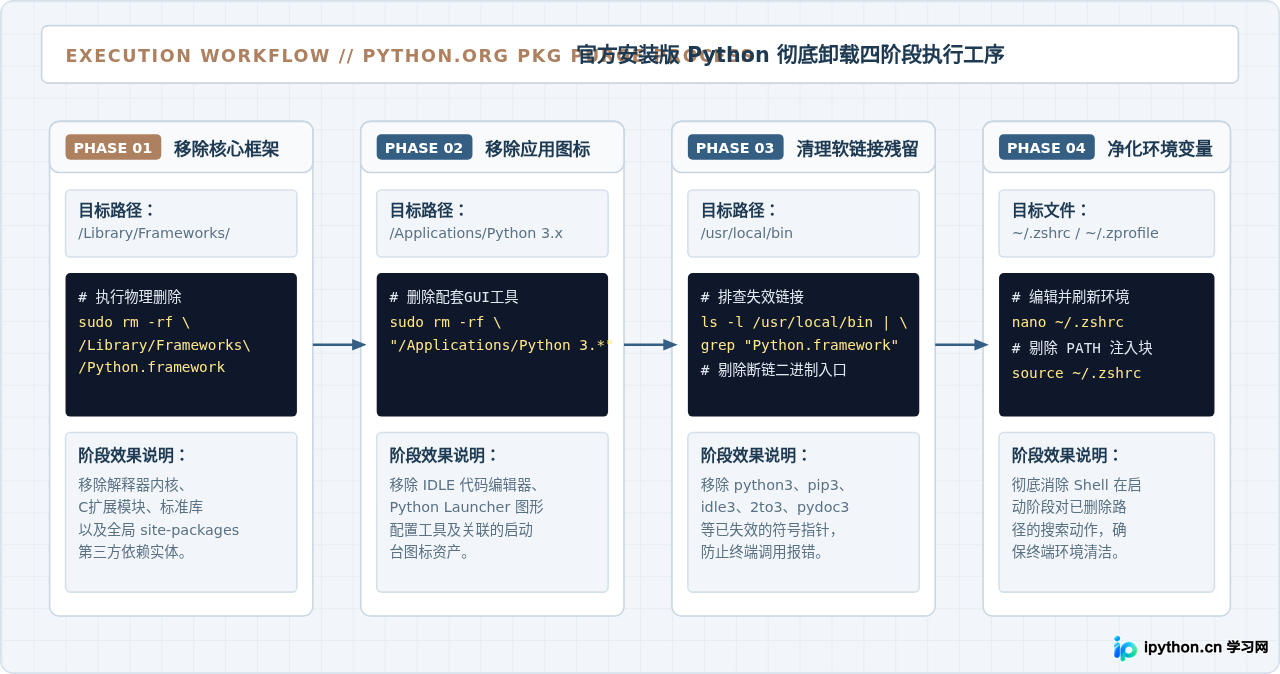Click the line "防止终端调用报错。"
Viewport: 1280px width, 674px height.
[x=762, y=552]
